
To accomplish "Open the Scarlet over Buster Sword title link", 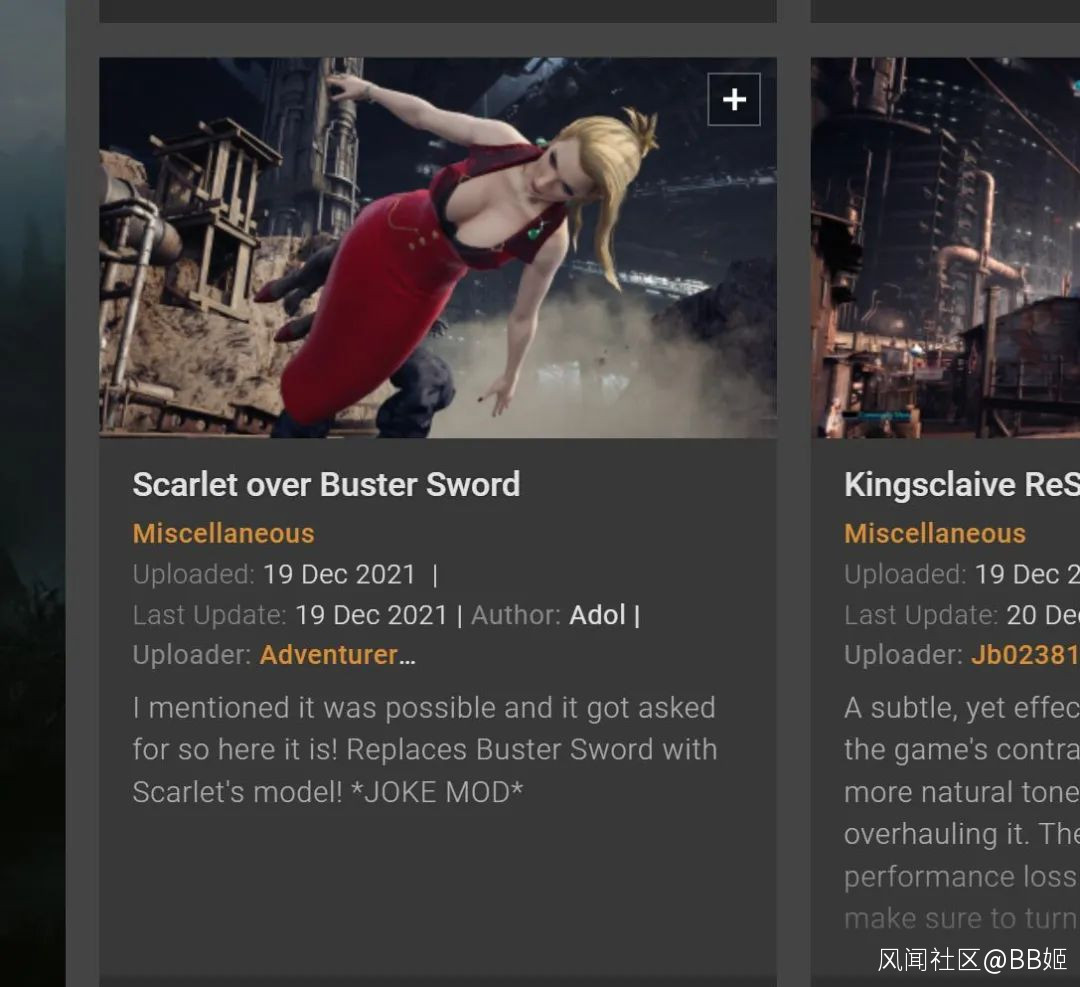I will 326,484.
